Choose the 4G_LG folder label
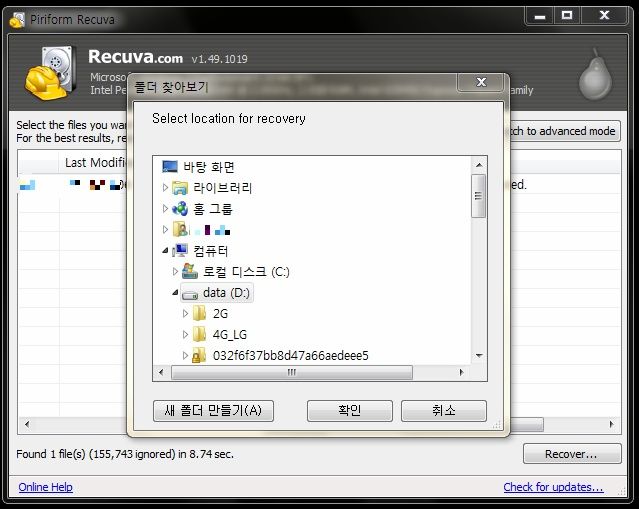 (230, 335)
